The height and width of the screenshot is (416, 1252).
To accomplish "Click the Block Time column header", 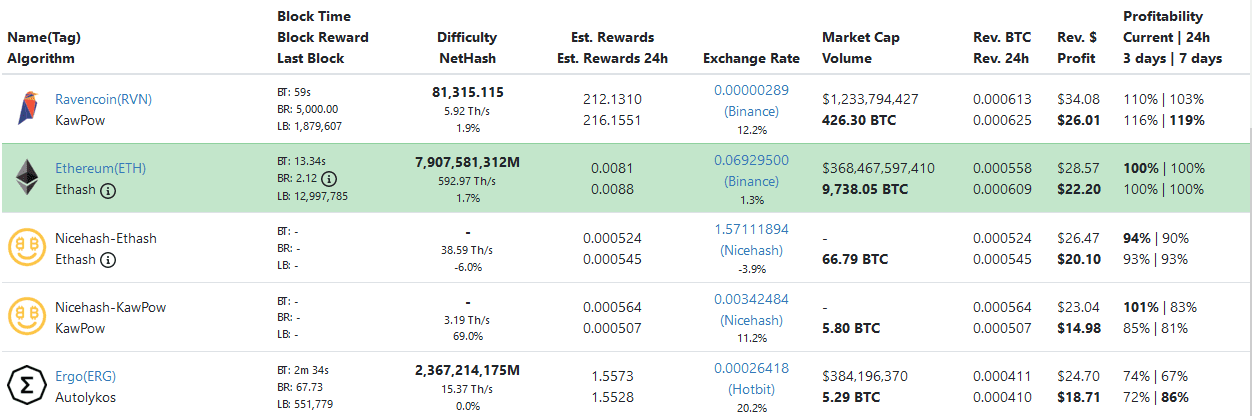I will point(323,37).
